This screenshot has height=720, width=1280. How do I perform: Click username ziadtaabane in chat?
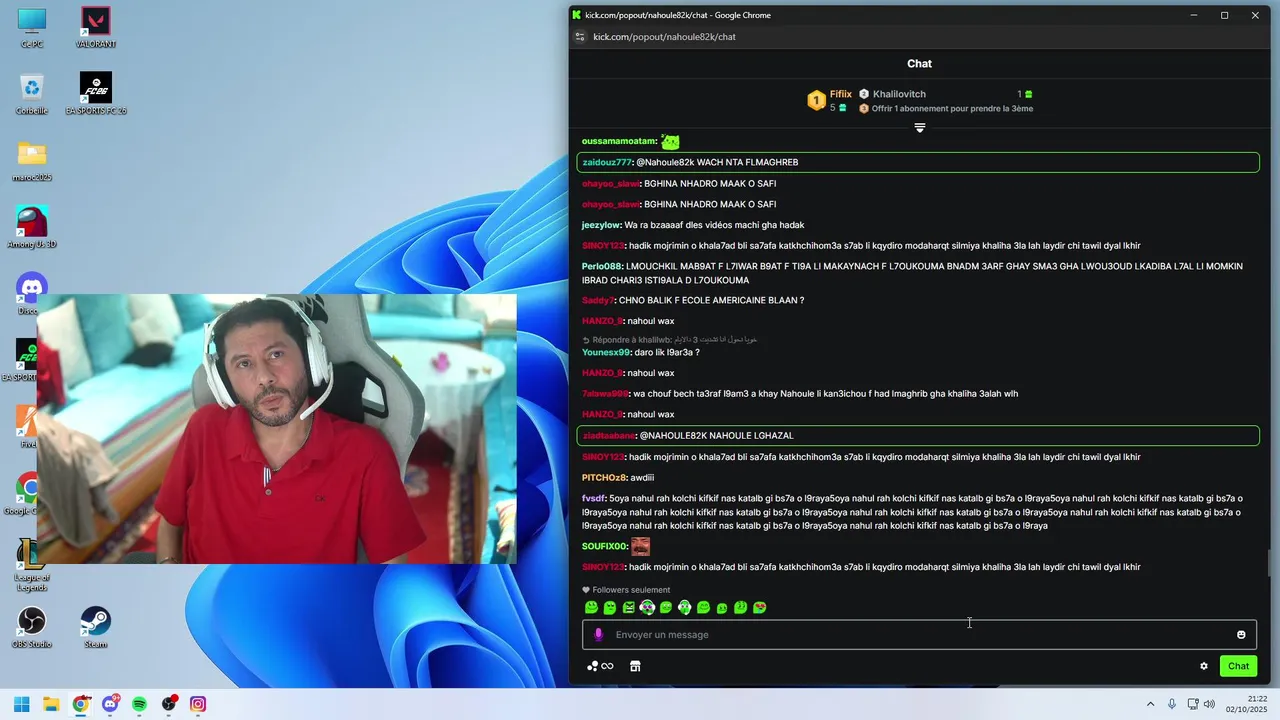(609, 436)
